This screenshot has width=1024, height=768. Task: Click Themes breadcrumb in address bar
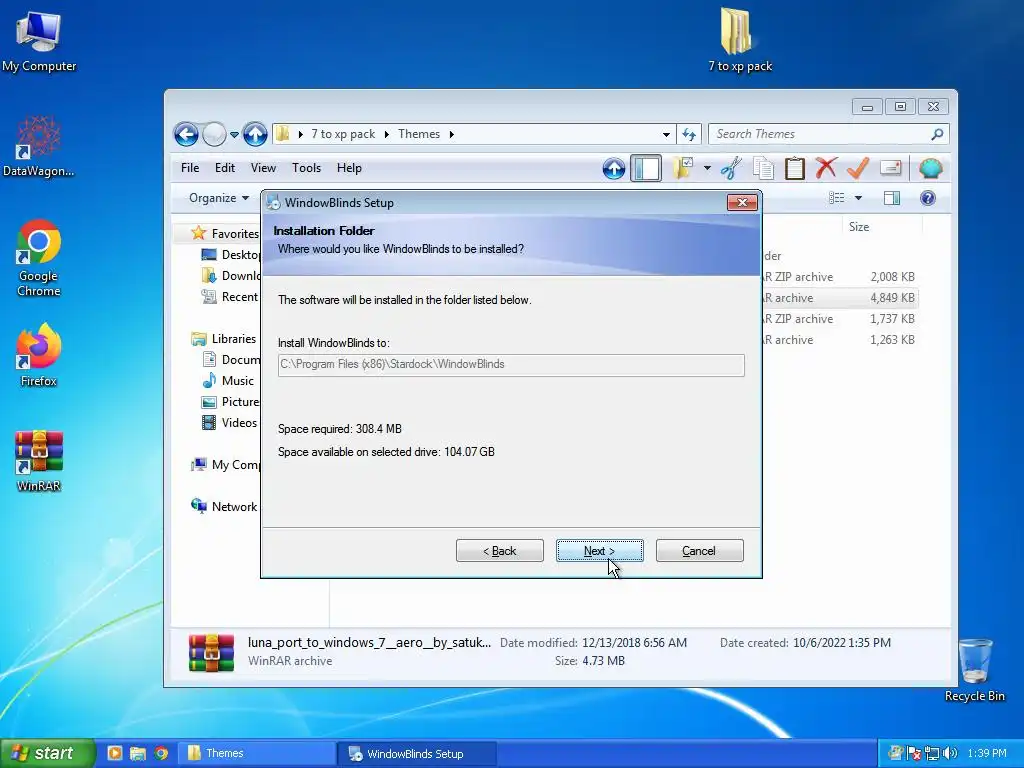click(x=419, y=134)
